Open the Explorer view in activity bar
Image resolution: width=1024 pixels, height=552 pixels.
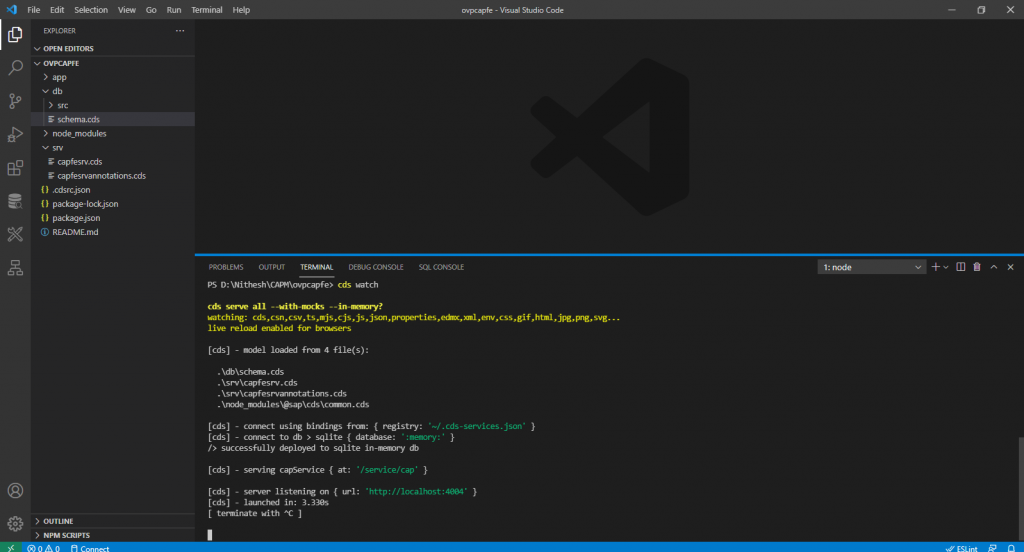tap(15, 34)
